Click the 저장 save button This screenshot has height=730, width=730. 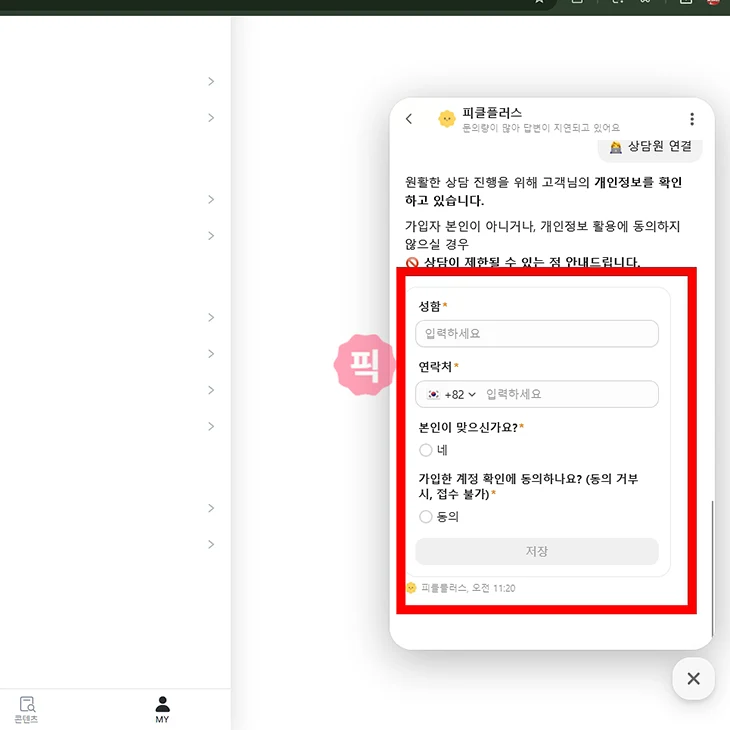tap(537, 551)
